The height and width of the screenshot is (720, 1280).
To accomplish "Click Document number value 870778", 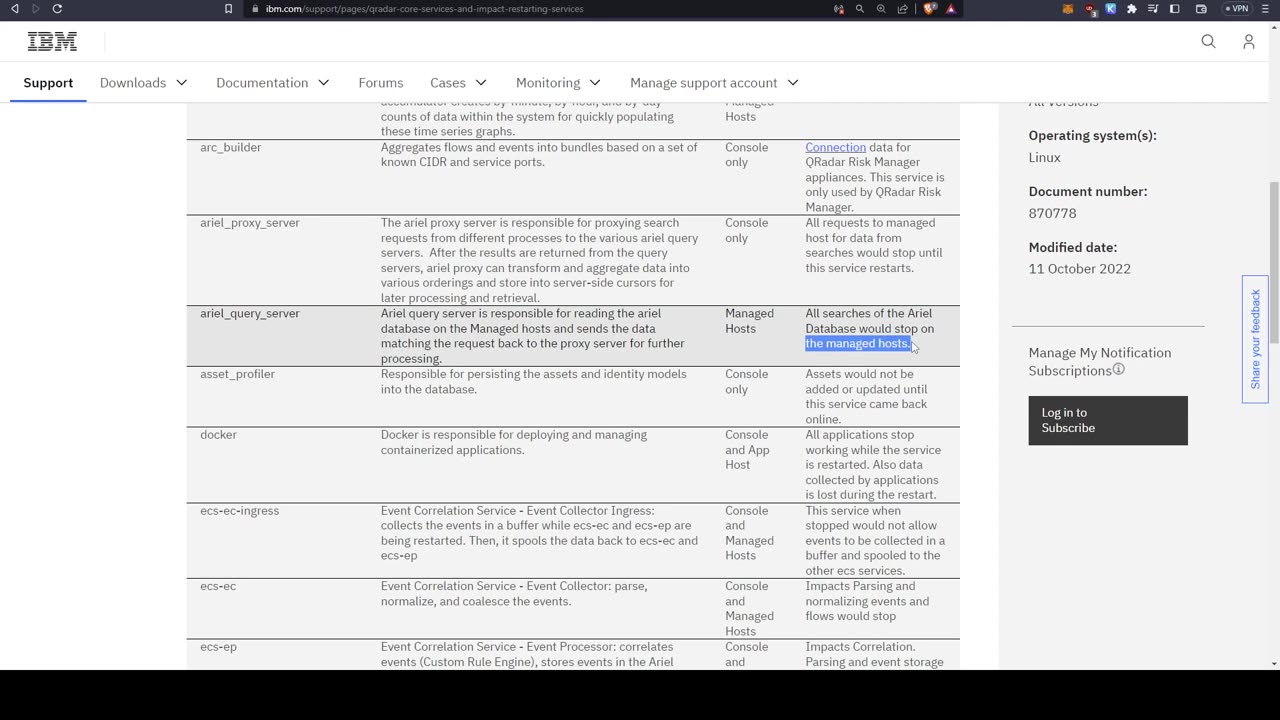I will 1052,213.
